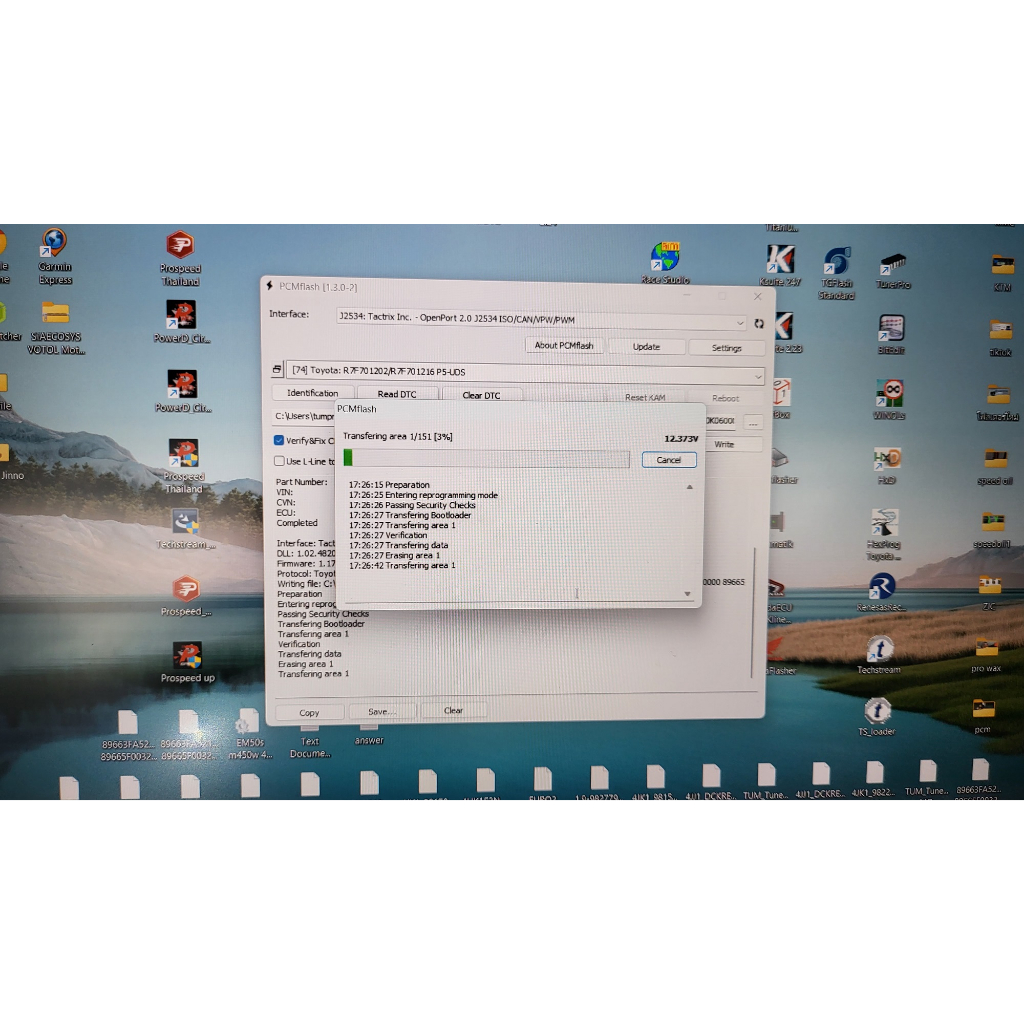Screen dimensions: 1024x1024
Task: Click the progress dialog log scroll-up arrow
Action: click(x=690, y=487)
